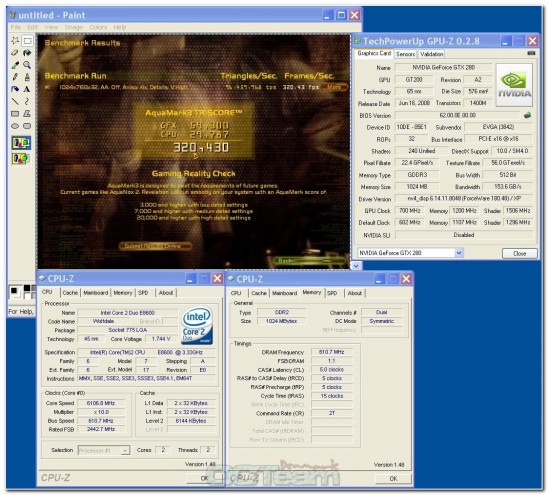Screen dimensions: 548x495
Task: Click the Driver Version field in GPU-Z
Action: 464,199
